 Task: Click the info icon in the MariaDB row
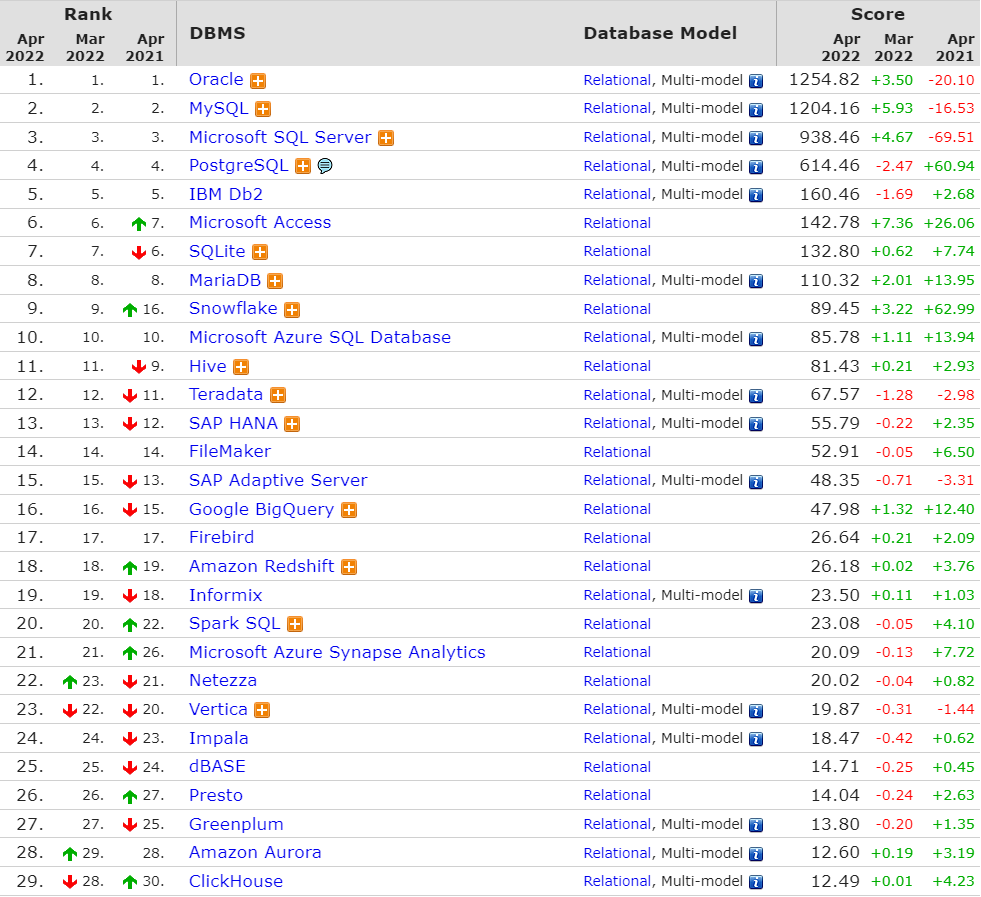pyautogui.click(x=756, y=281)
